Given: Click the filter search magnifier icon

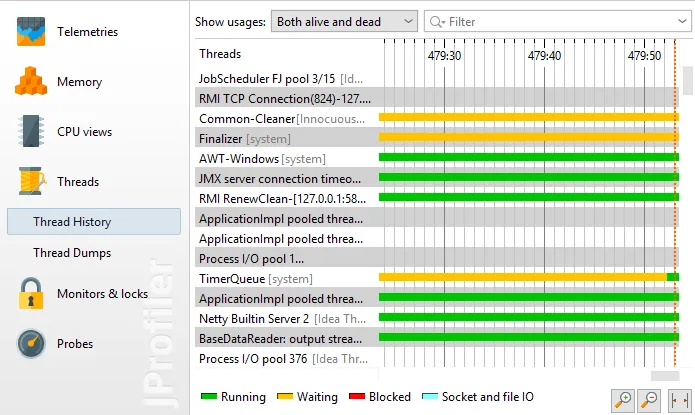Looking at the screenshot, I should [437, 22].
